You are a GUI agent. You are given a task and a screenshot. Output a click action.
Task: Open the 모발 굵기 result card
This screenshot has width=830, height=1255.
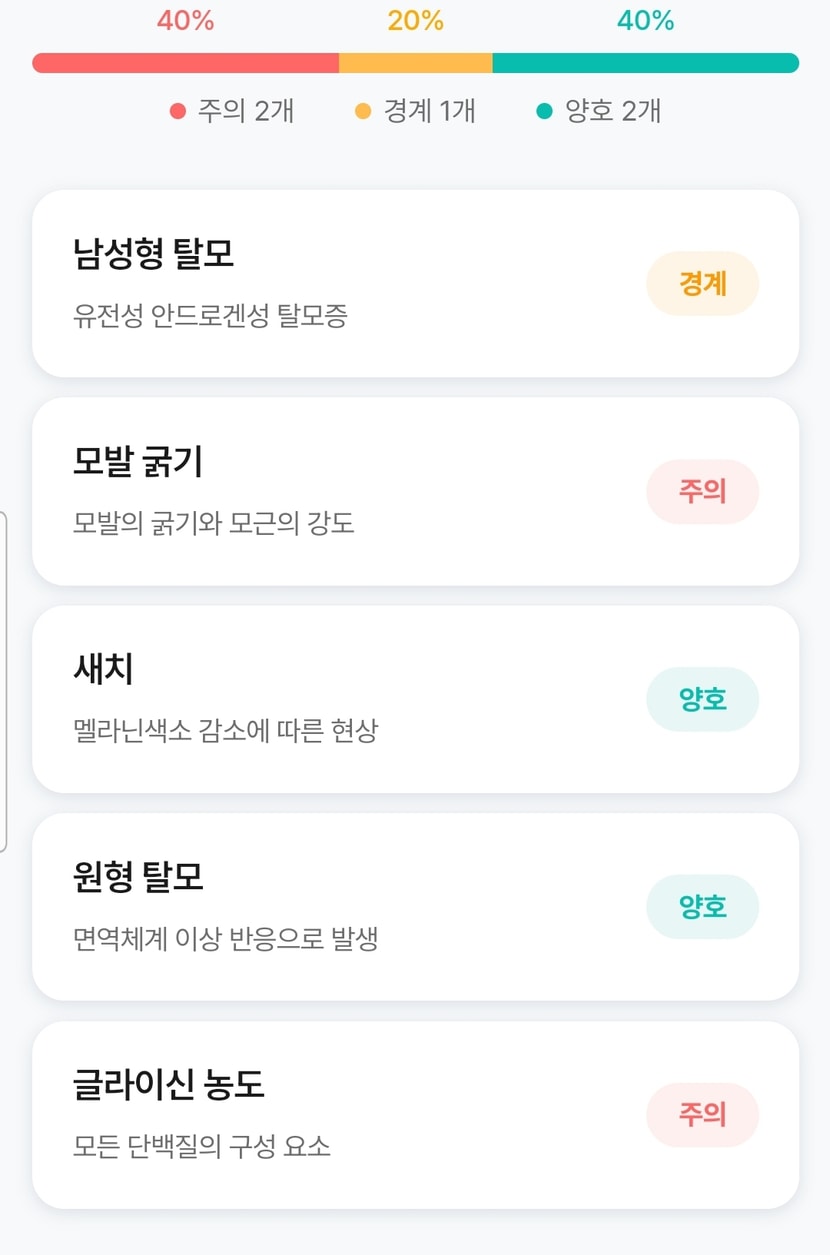click(340, 491)
